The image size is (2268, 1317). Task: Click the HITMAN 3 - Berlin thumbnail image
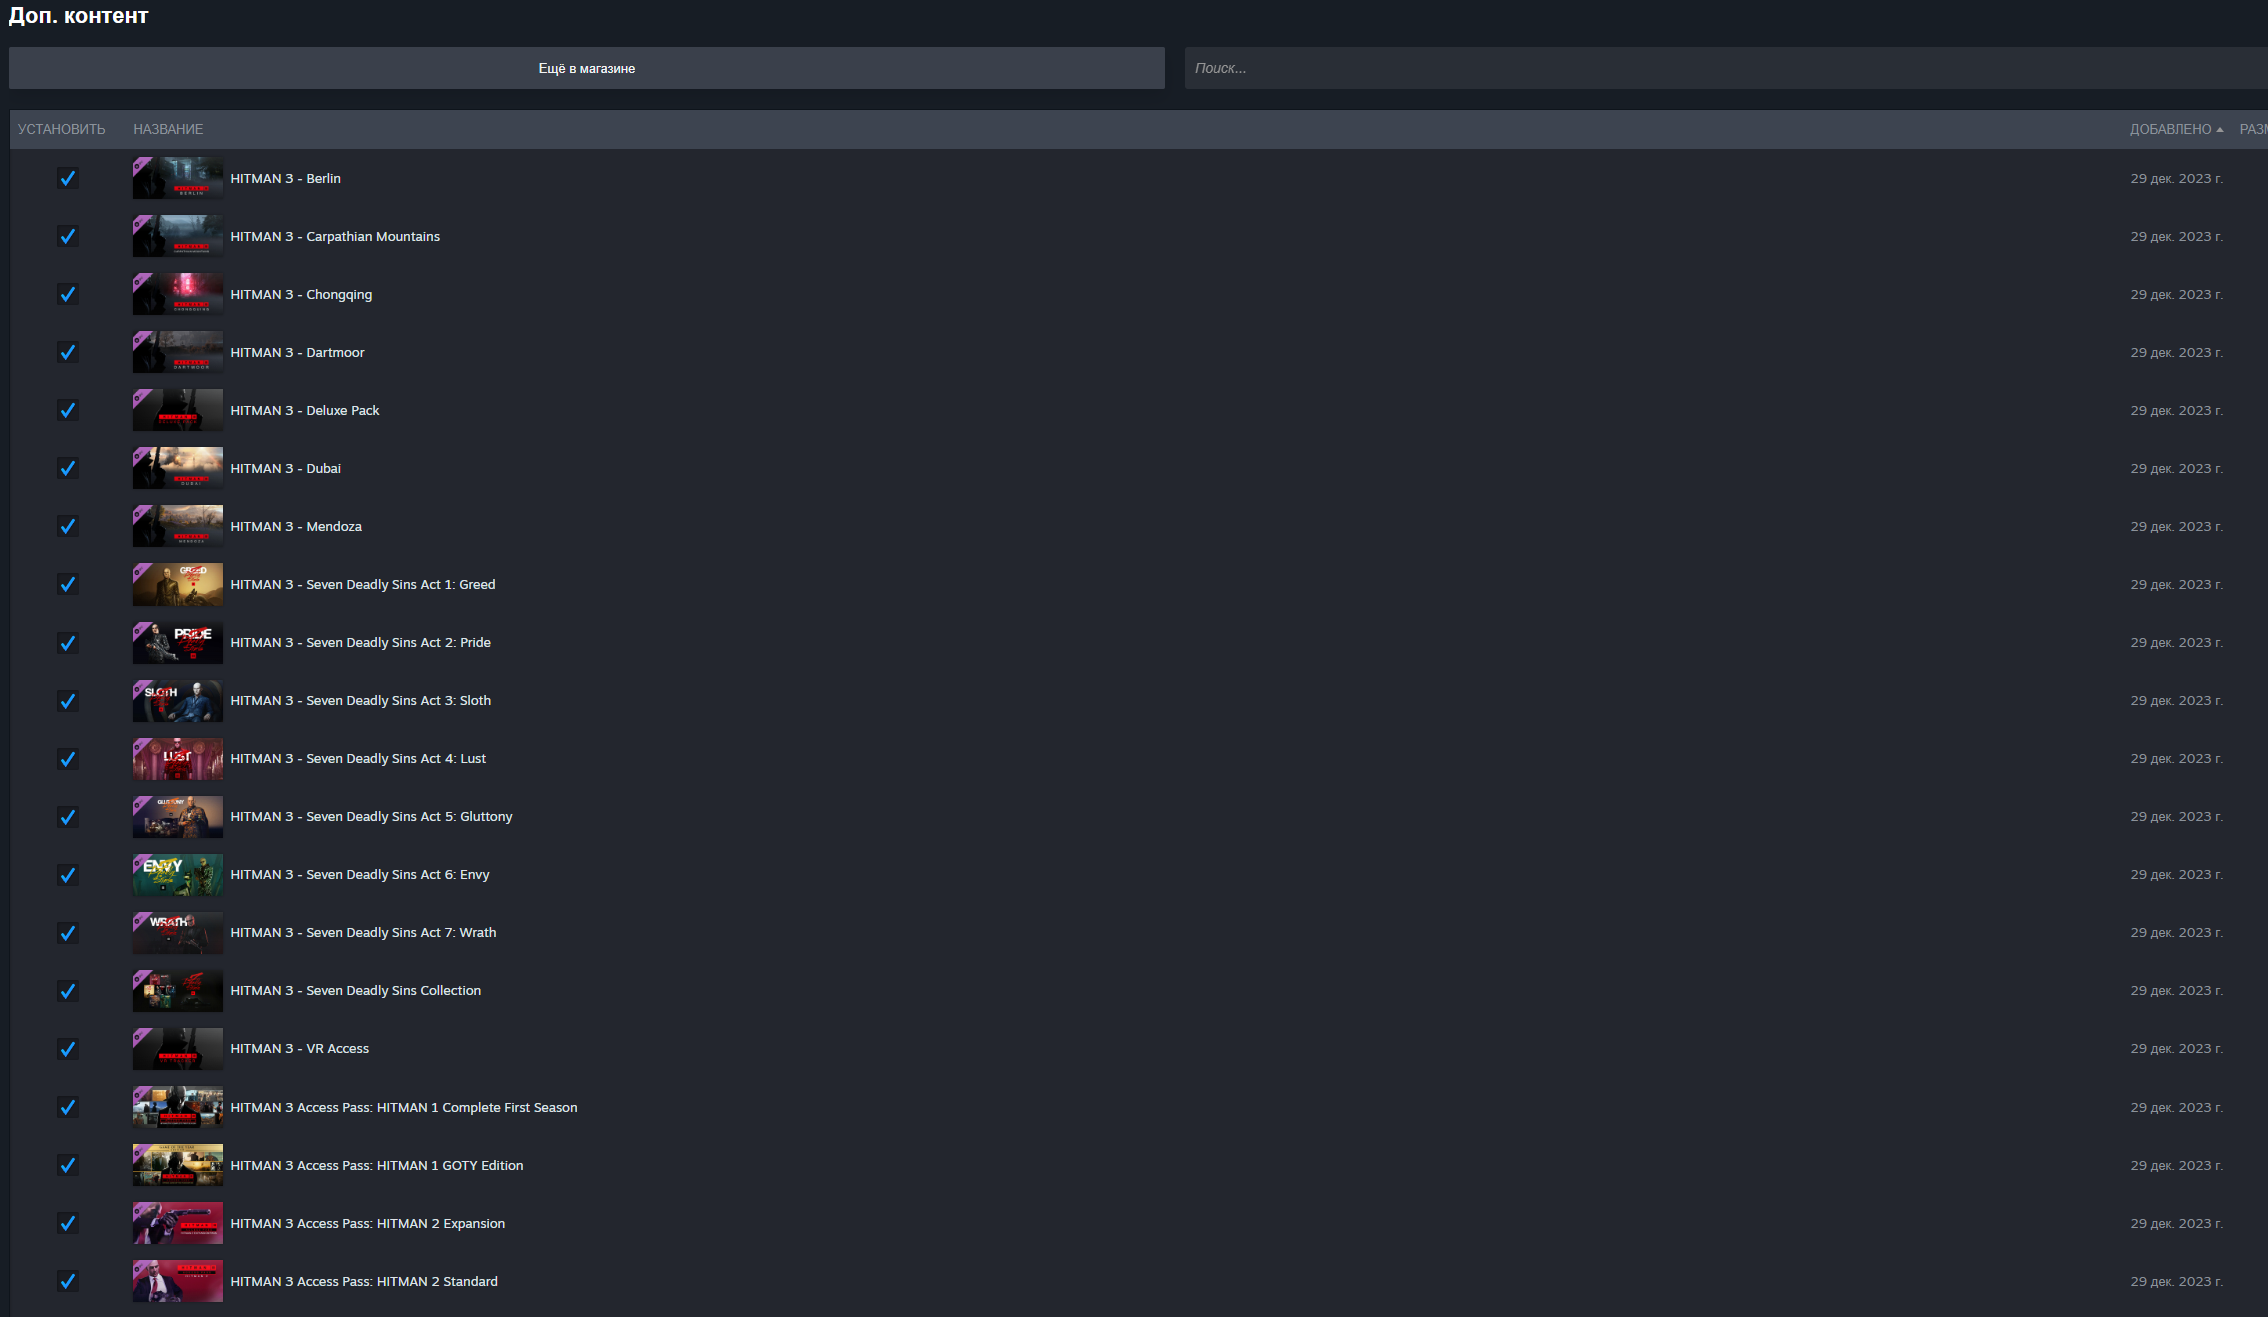coord(178,178)
